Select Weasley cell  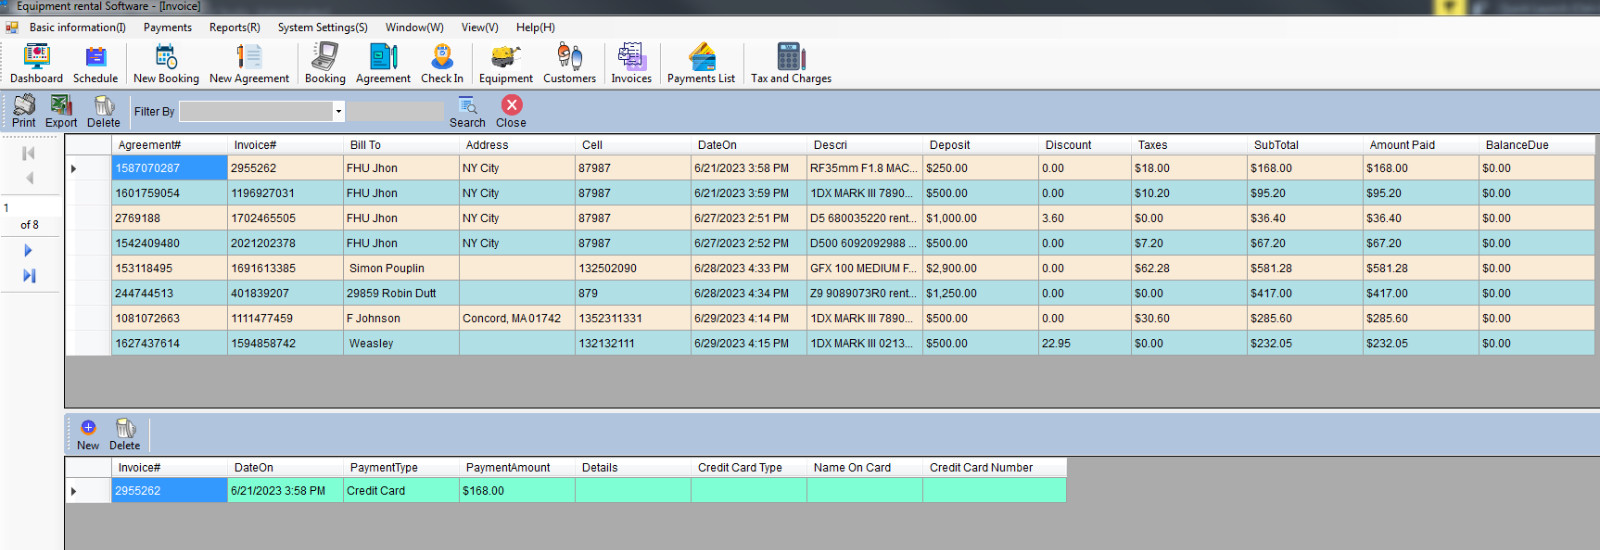[401, 343]
